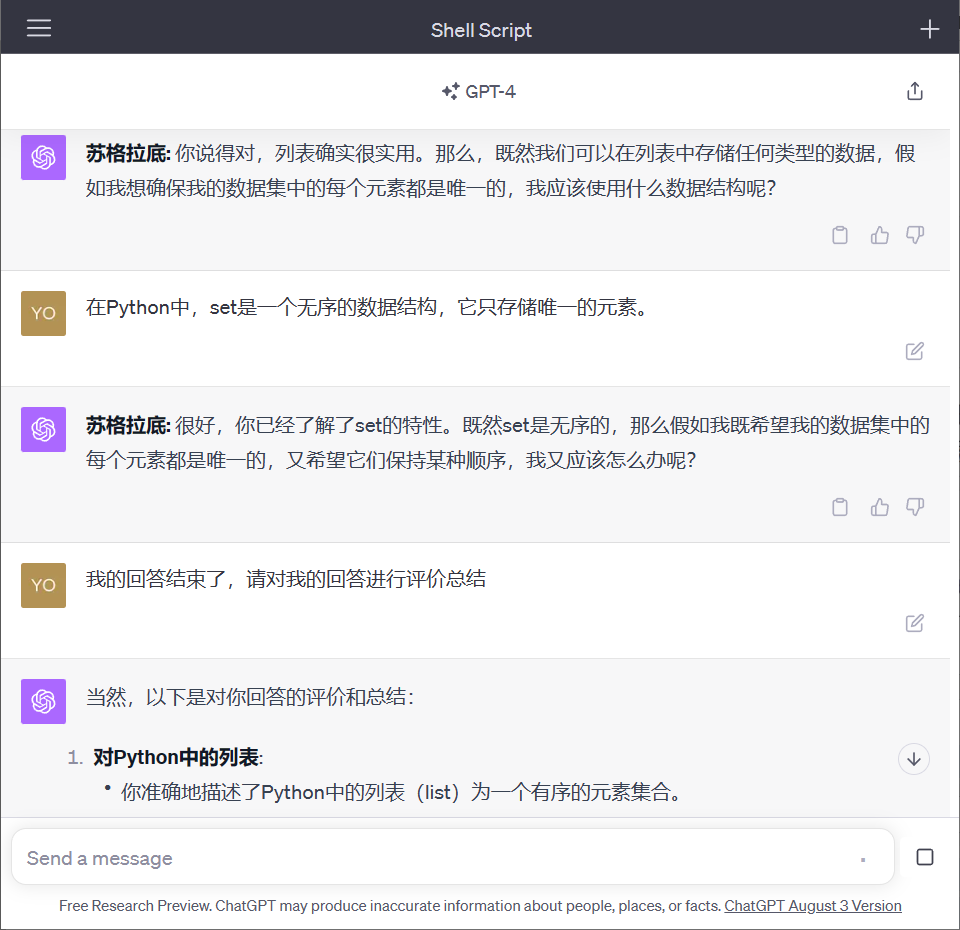960x930 pixels.
Task: Open the share conversation panel
Action: pos(914,90)
